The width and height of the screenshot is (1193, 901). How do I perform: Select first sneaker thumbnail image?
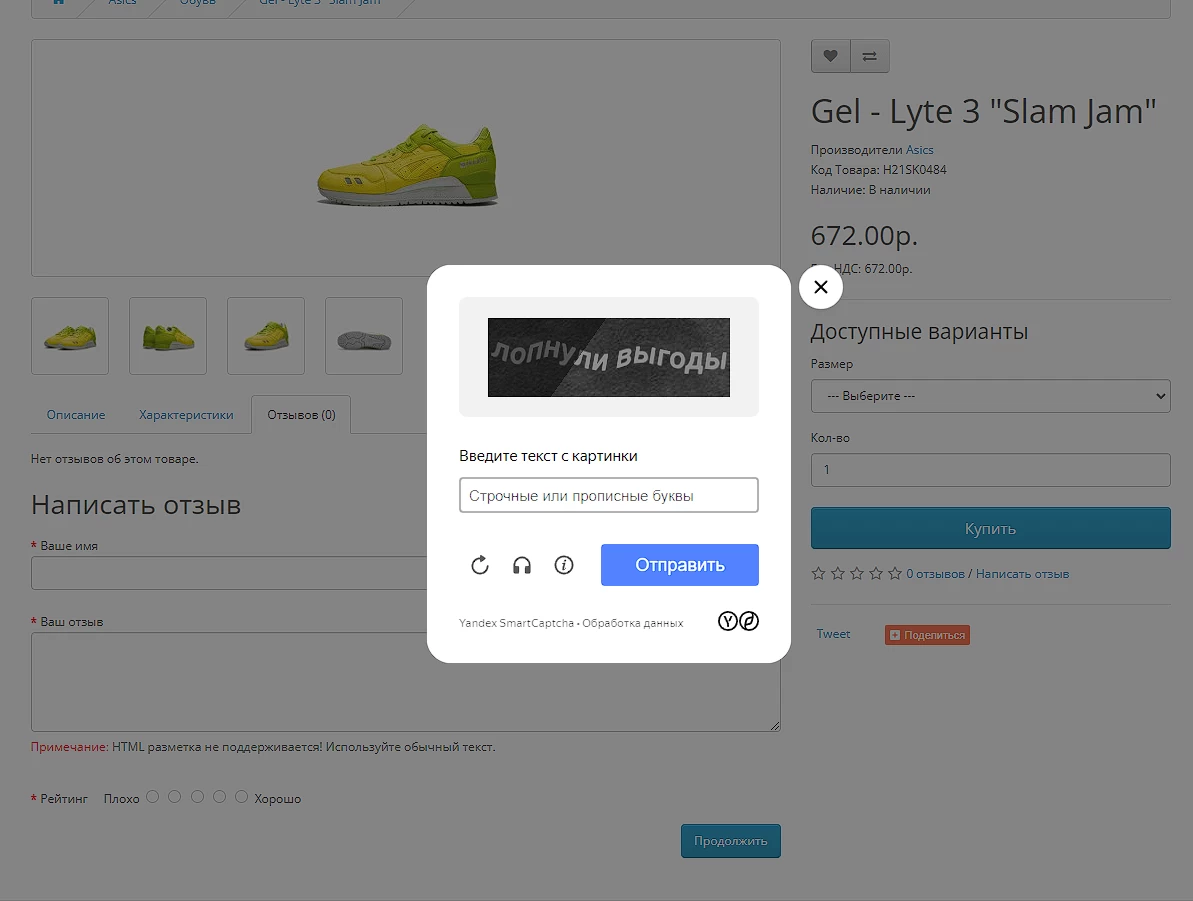[70, 336]
